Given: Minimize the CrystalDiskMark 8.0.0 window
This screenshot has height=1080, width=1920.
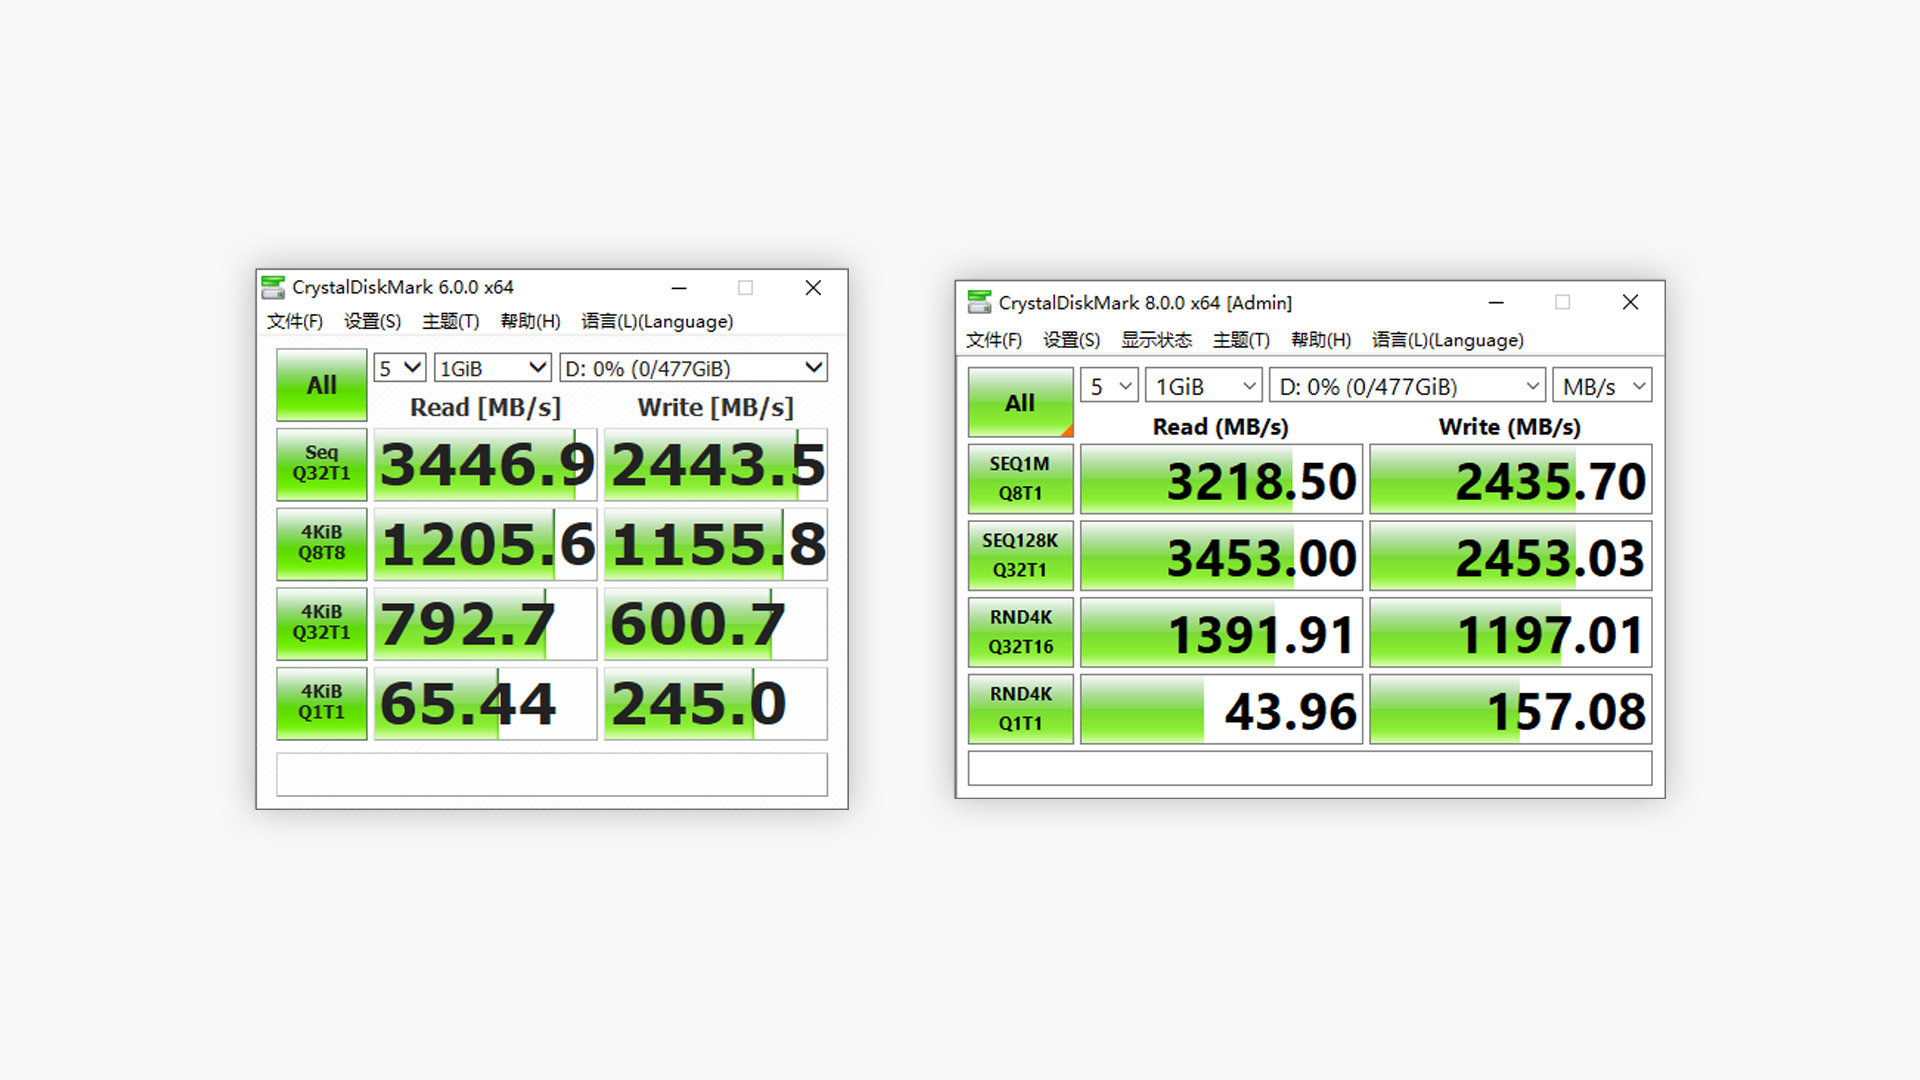Looking at the screenshot, I should point(1496,302).
